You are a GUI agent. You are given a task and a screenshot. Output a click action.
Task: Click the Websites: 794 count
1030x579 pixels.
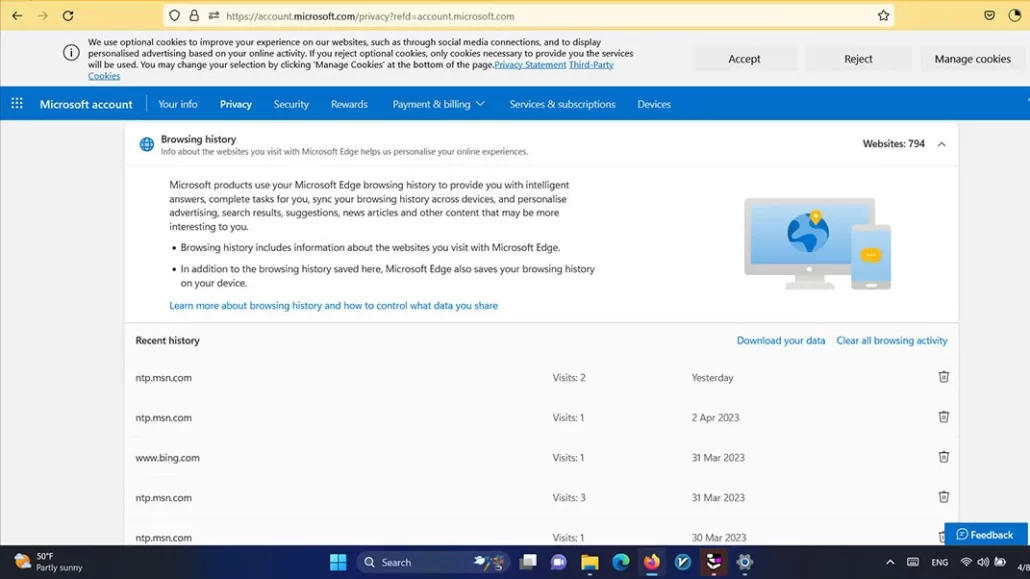pos(893,143)
